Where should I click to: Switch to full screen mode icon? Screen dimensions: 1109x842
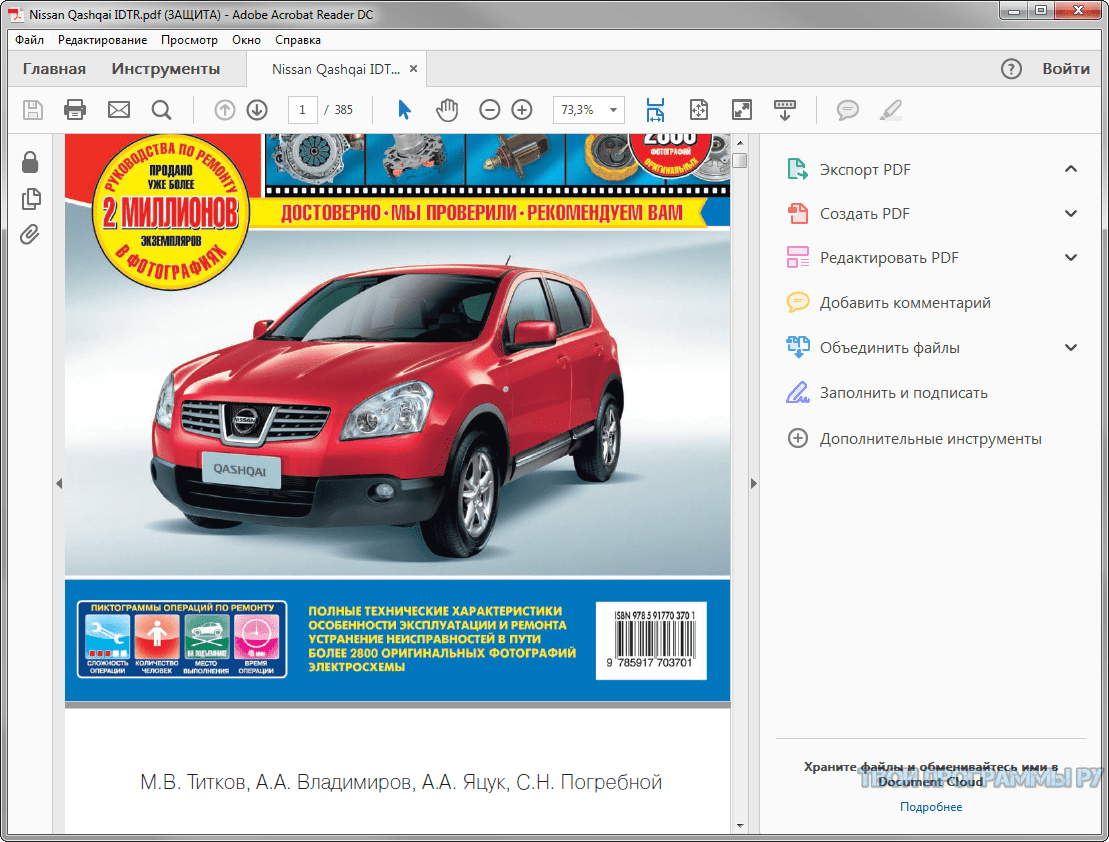pos(742,110)
